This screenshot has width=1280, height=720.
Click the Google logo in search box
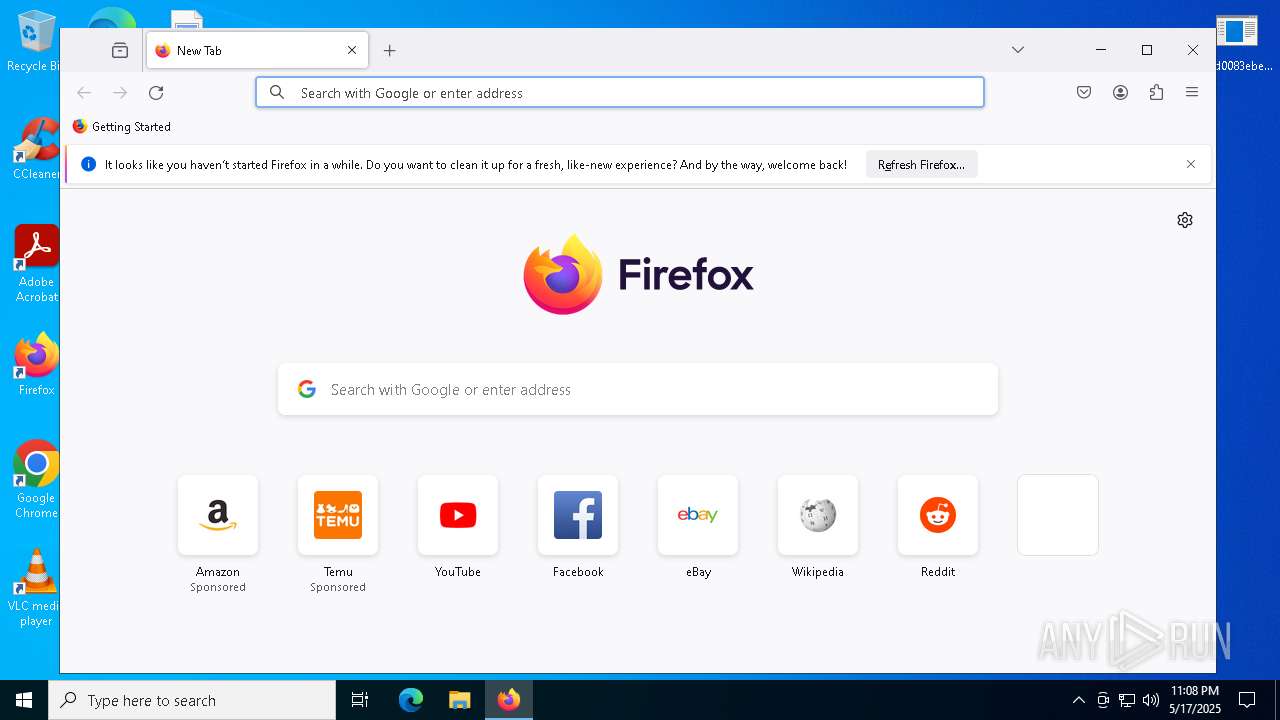coord(307,389)
